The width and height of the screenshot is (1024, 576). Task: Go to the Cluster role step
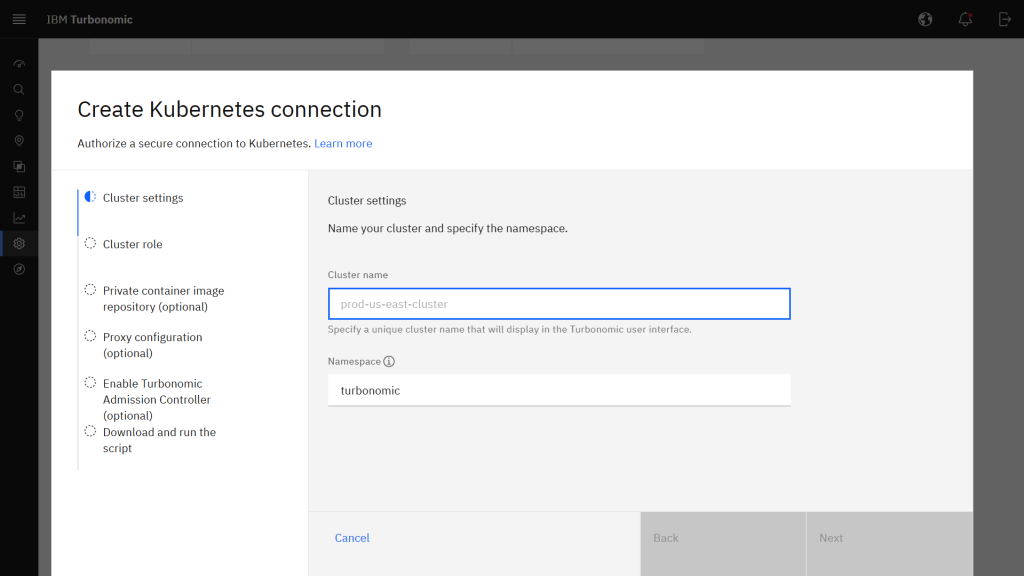click(x=133, y=244)
